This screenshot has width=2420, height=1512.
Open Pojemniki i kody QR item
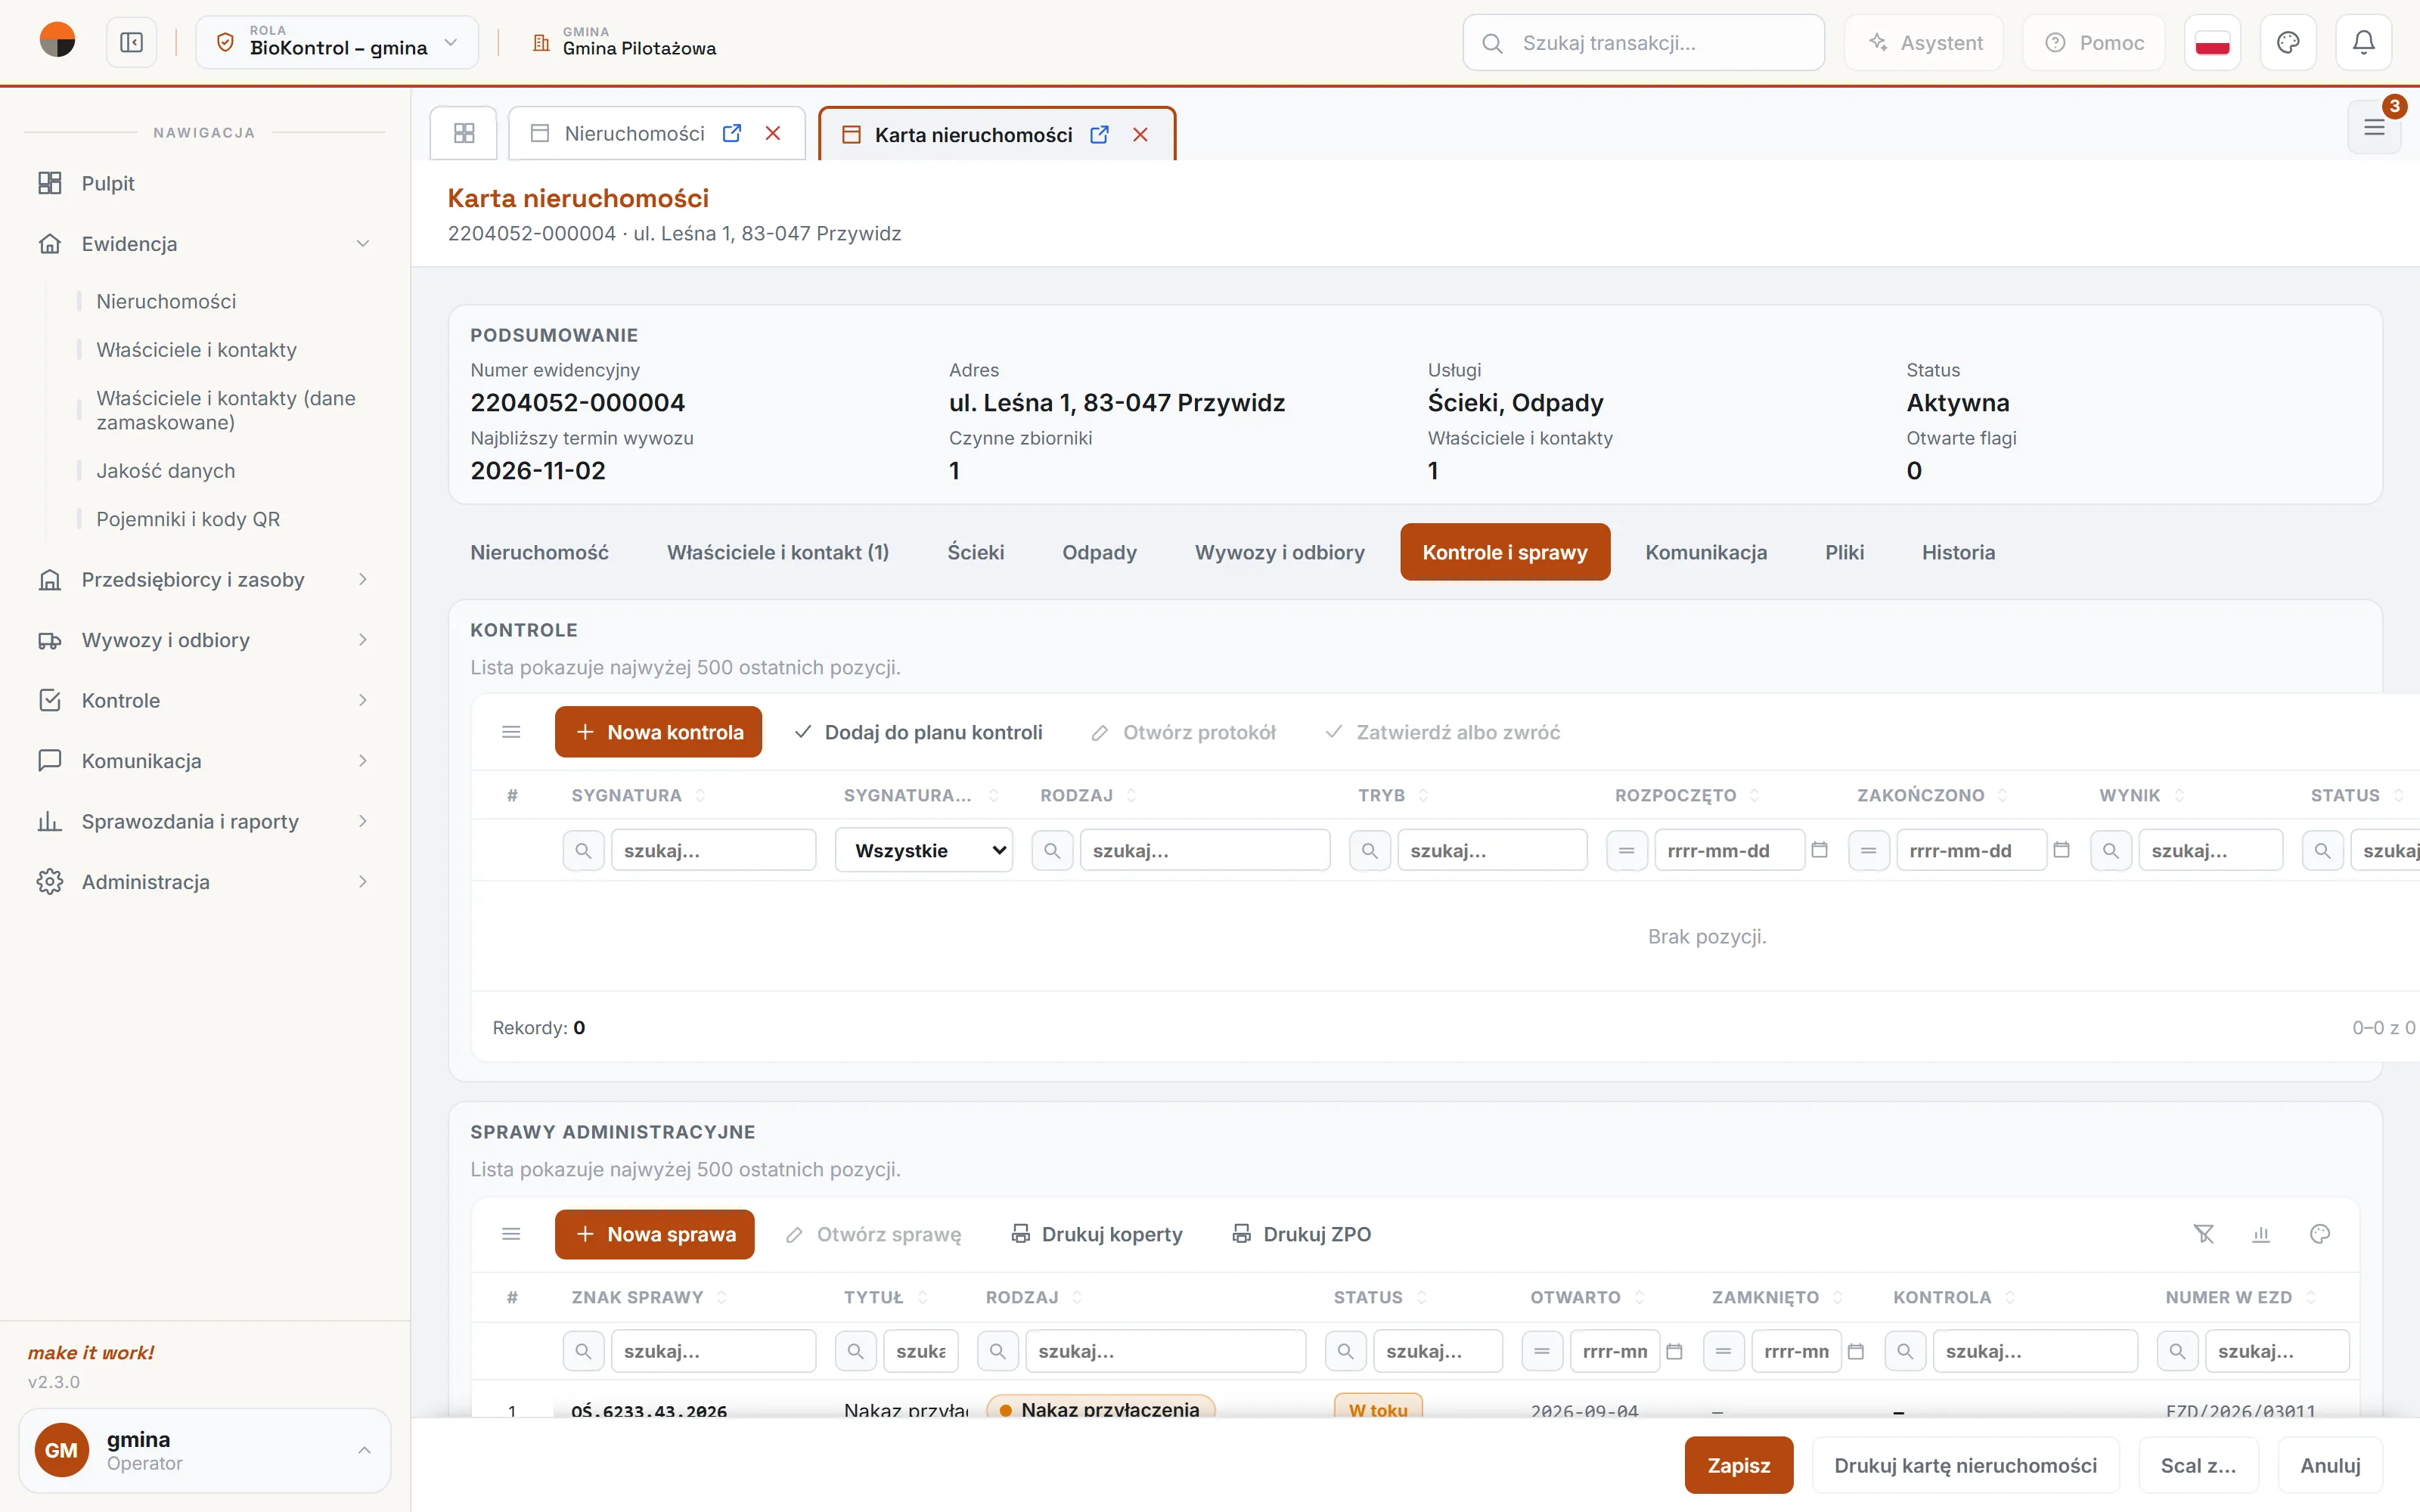coord(188,519)
